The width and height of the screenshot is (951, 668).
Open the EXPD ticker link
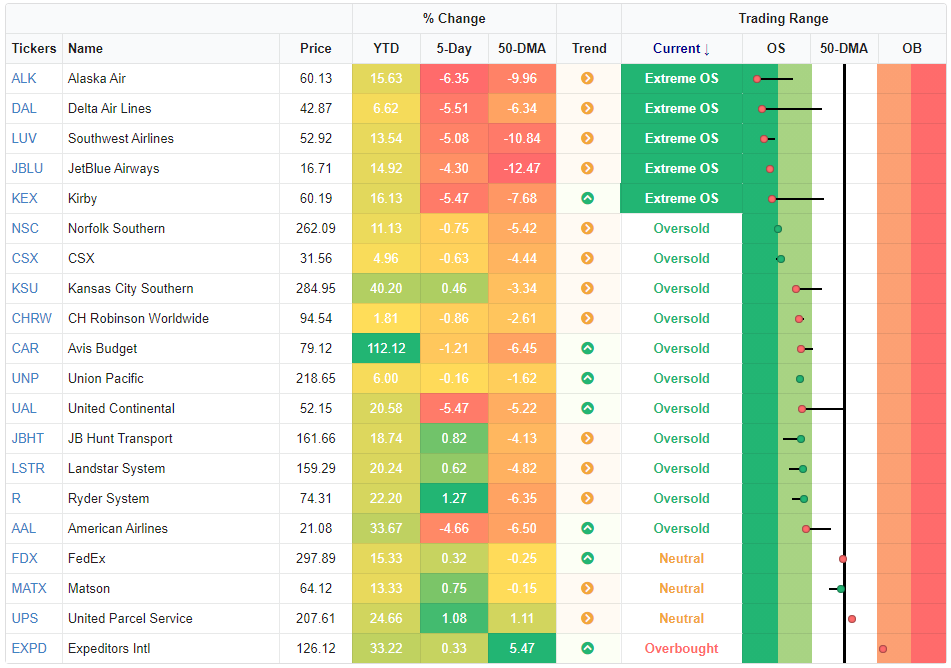pos(28,648)
